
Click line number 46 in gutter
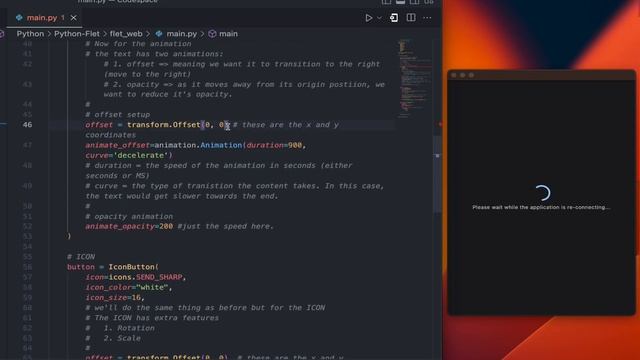27,125
